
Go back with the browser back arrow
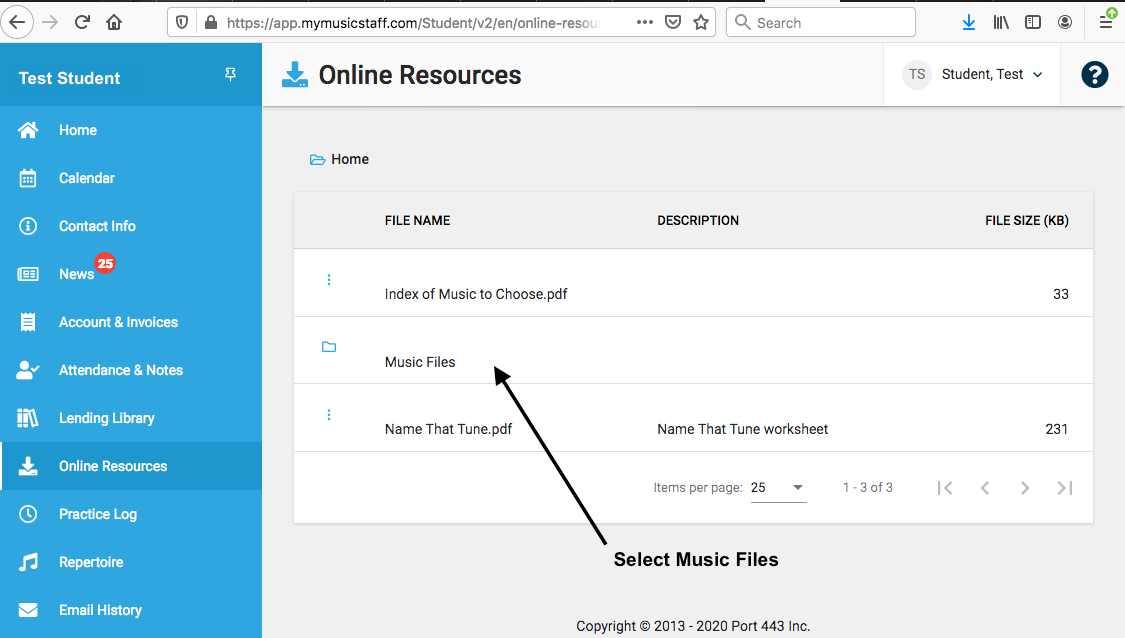[17, 22]
